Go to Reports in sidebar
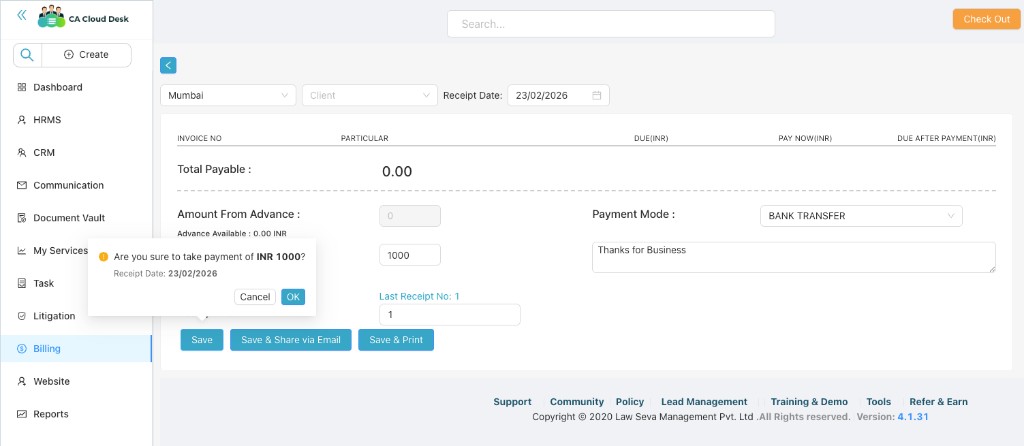This screenshot has width=1024, height=446. coord(50,414)
